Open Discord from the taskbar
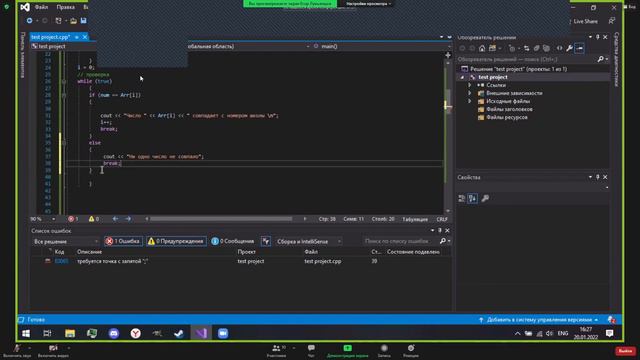The width and height of the screenshot is (640, 360). pyautogui.click(x=114, y=333)
